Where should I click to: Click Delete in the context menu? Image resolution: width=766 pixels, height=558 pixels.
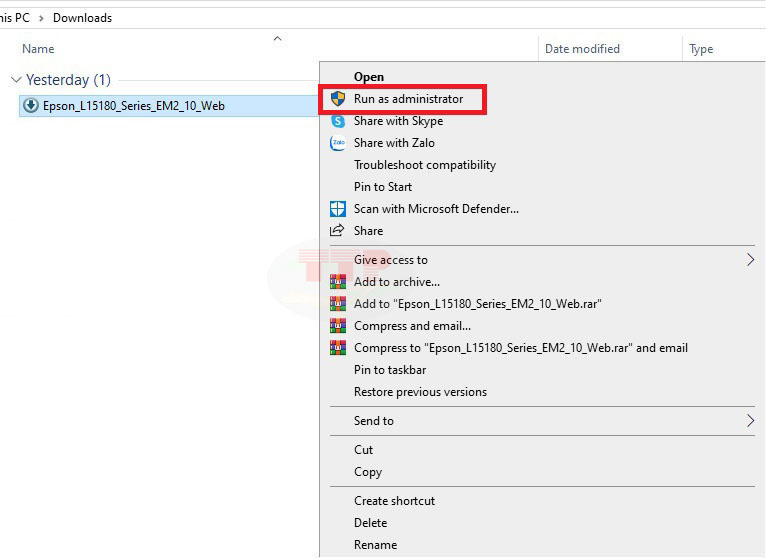click(x=370, y=523)
